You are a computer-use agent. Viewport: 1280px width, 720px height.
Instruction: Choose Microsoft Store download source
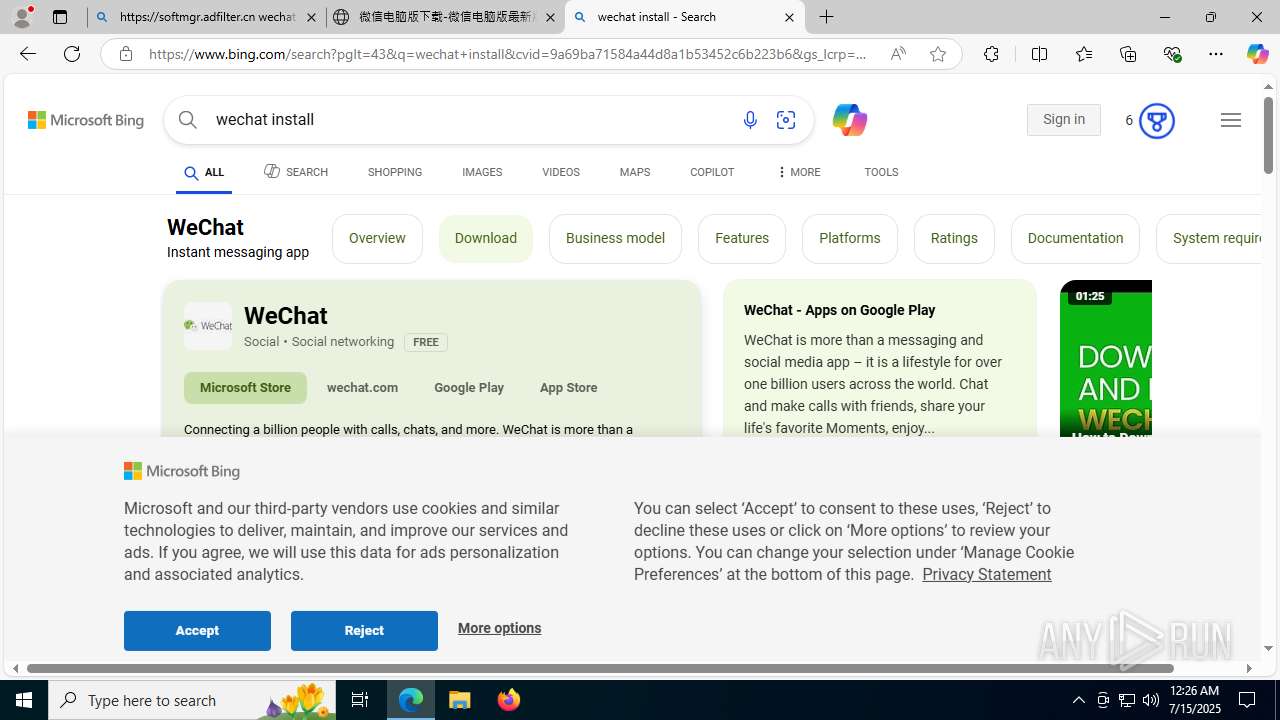(245, 388)
